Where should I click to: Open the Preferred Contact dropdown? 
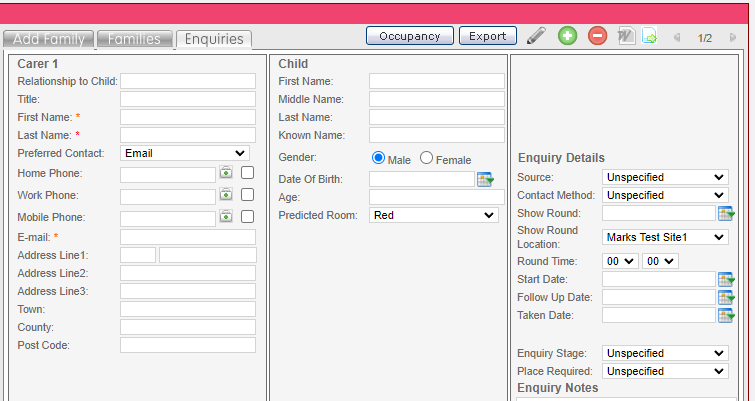coord(185,153)
